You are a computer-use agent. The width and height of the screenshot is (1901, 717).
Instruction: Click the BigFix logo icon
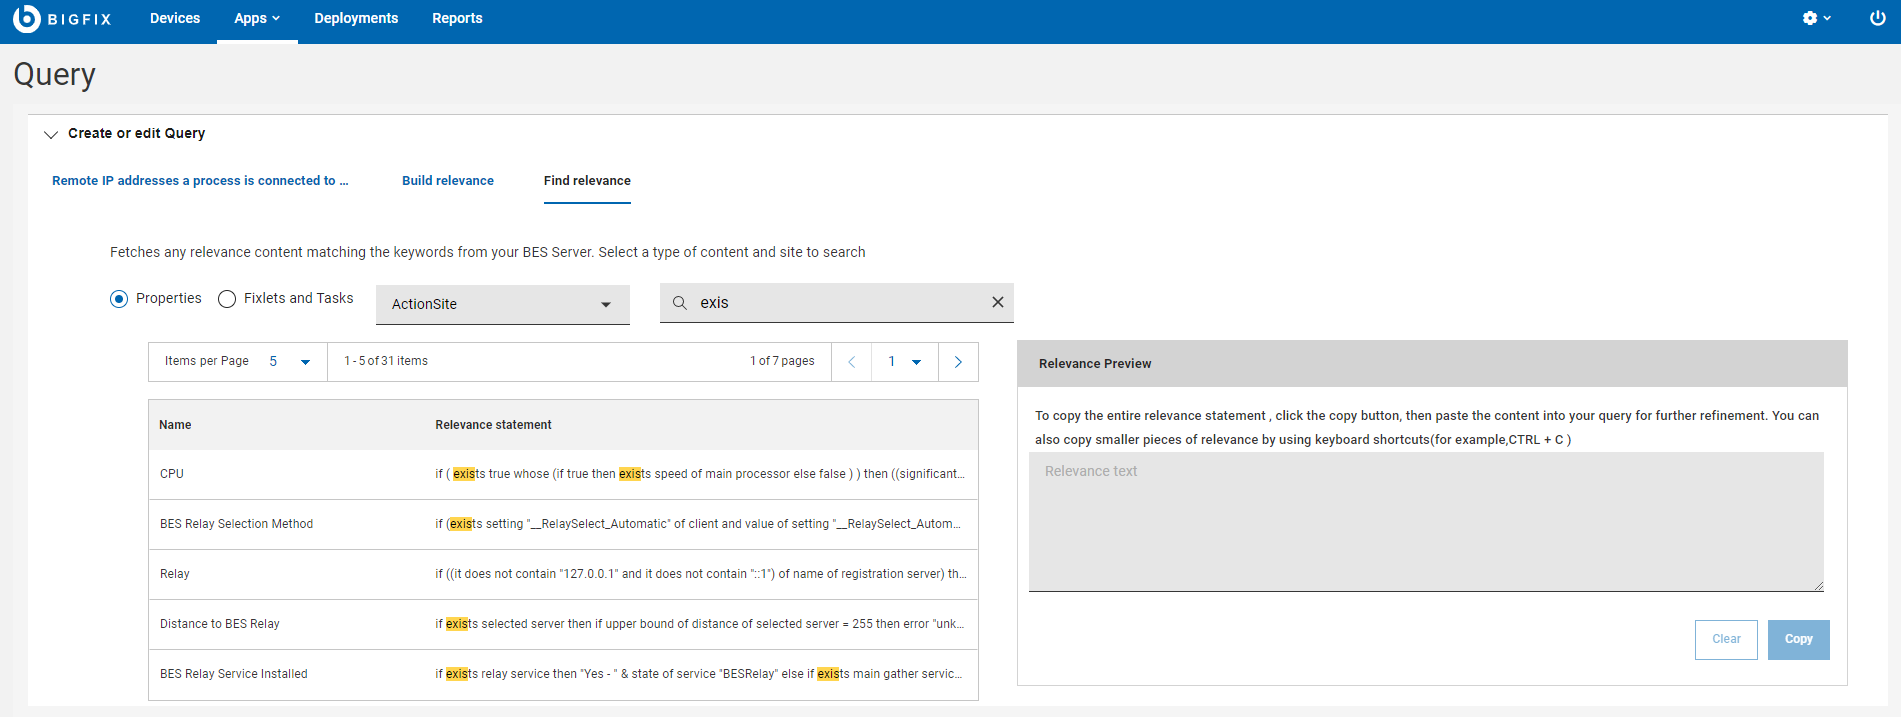pos(27,19)
